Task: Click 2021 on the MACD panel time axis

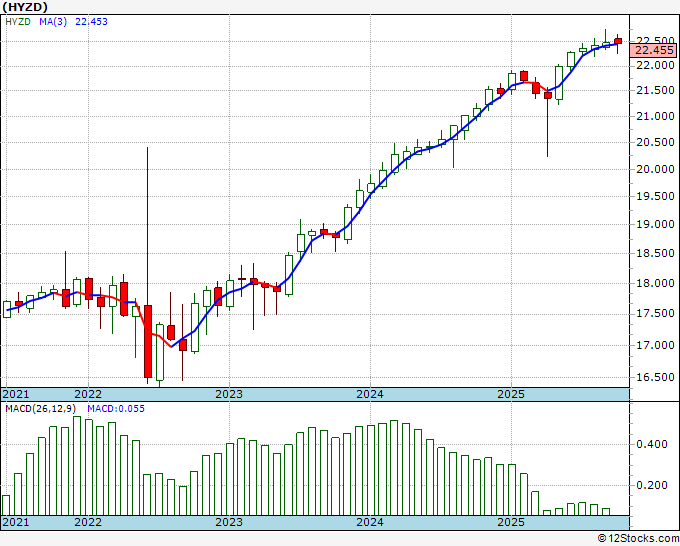Action: [x=16, y=522]
